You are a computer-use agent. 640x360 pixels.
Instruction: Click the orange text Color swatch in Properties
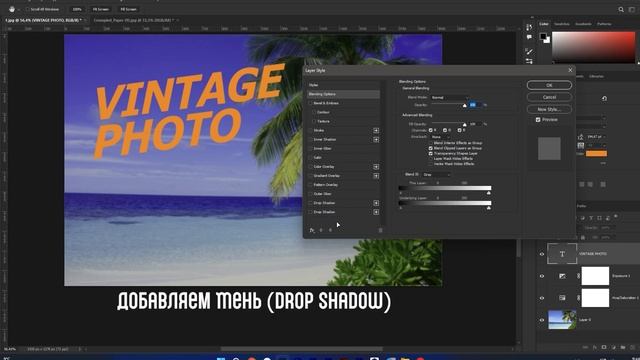pyautogui.click(x=596, y=153)
